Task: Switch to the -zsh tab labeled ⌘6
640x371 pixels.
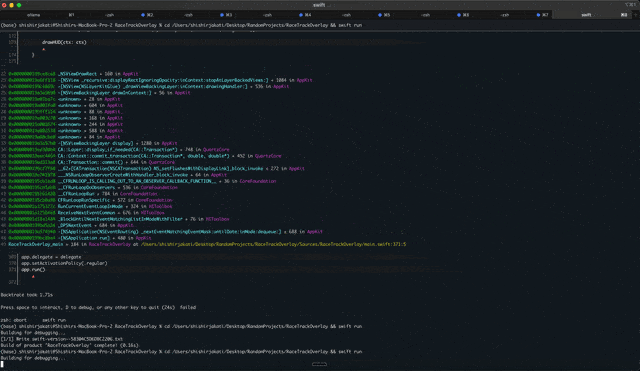Action: click(434, 15)
